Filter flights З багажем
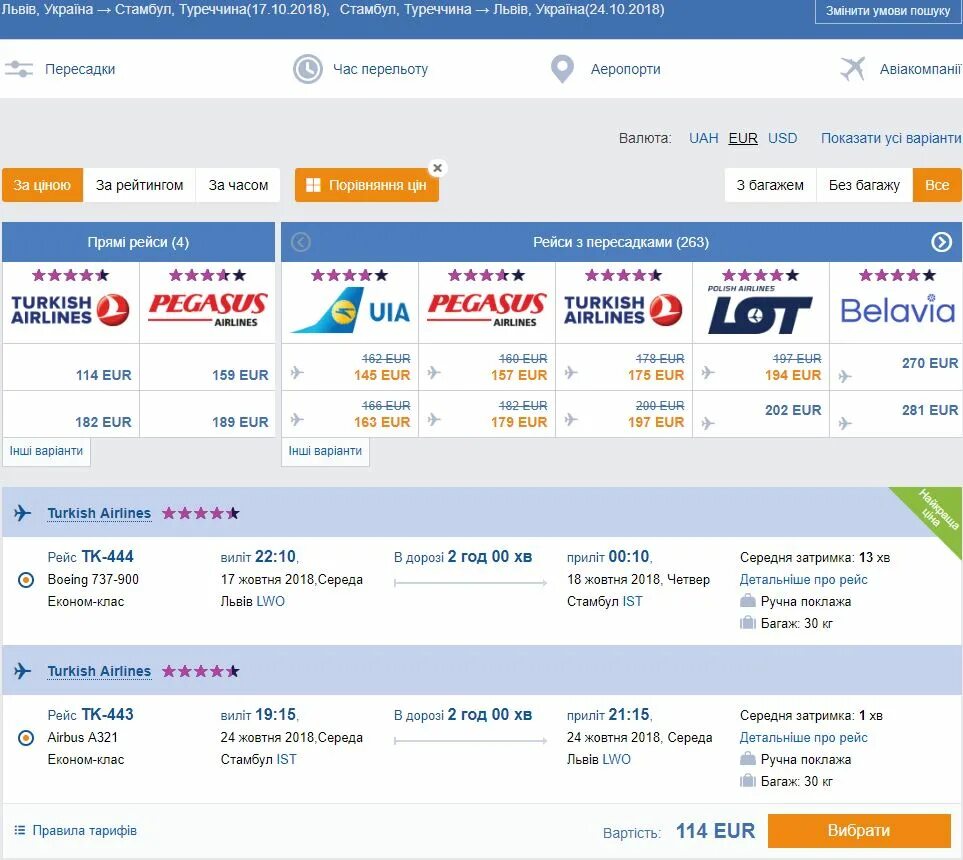This screenshot has height=860, width=963. pos(770,185)
